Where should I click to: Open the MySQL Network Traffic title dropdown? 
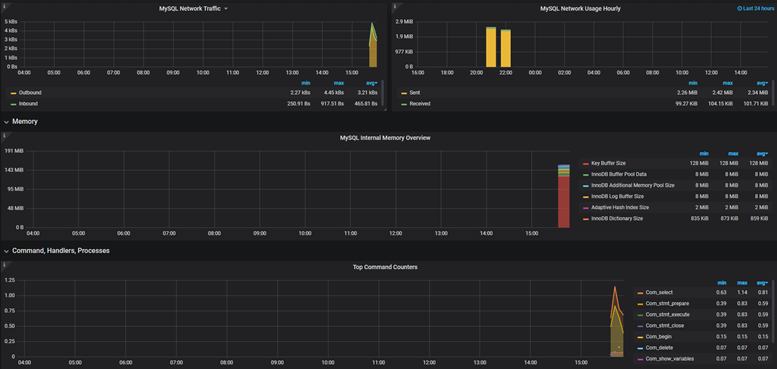226,8
